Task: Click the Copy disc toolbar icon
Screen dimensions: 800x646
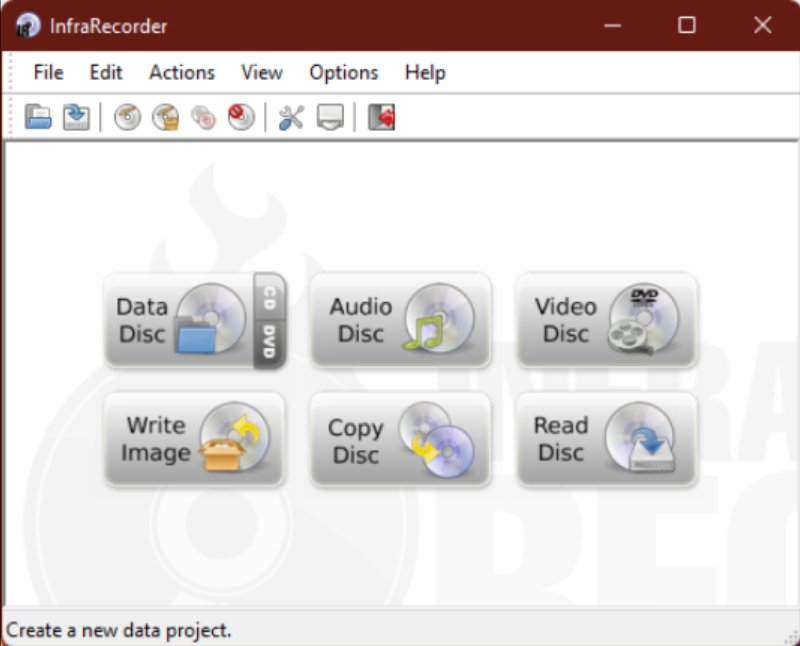Action: coord(204,117)
